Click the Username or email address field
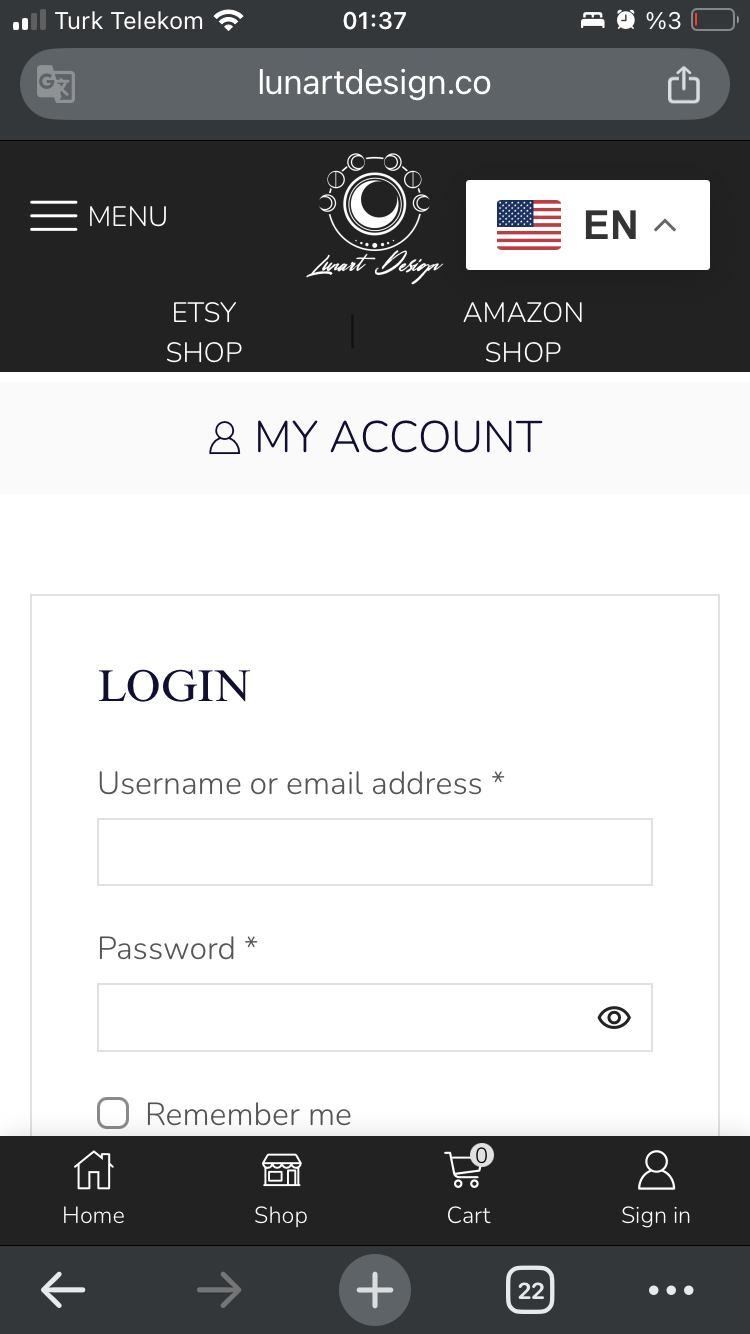Screen dimensions: 750x1334 pos(375,852)
